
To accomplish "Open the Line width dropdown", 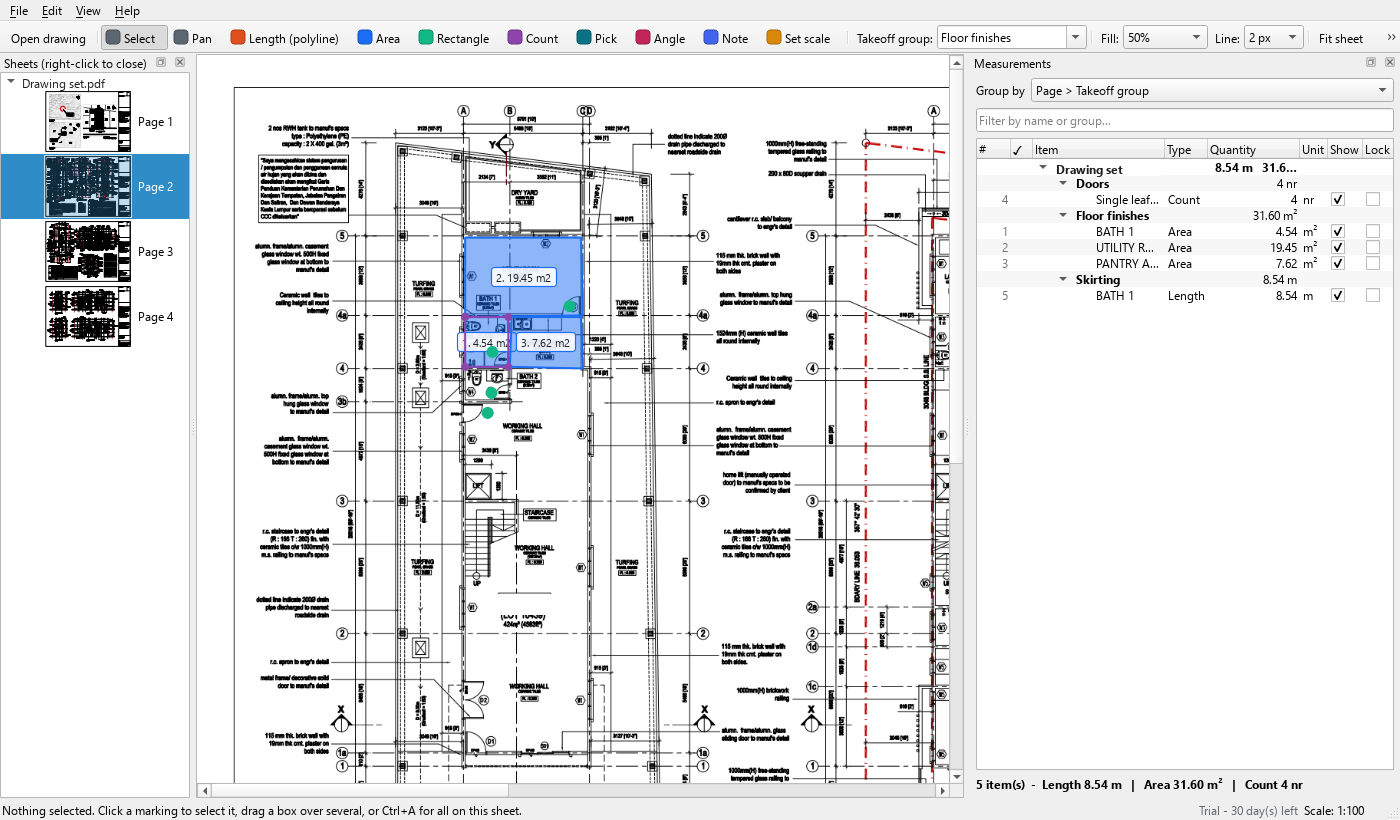I will [x=1273, y=38].
